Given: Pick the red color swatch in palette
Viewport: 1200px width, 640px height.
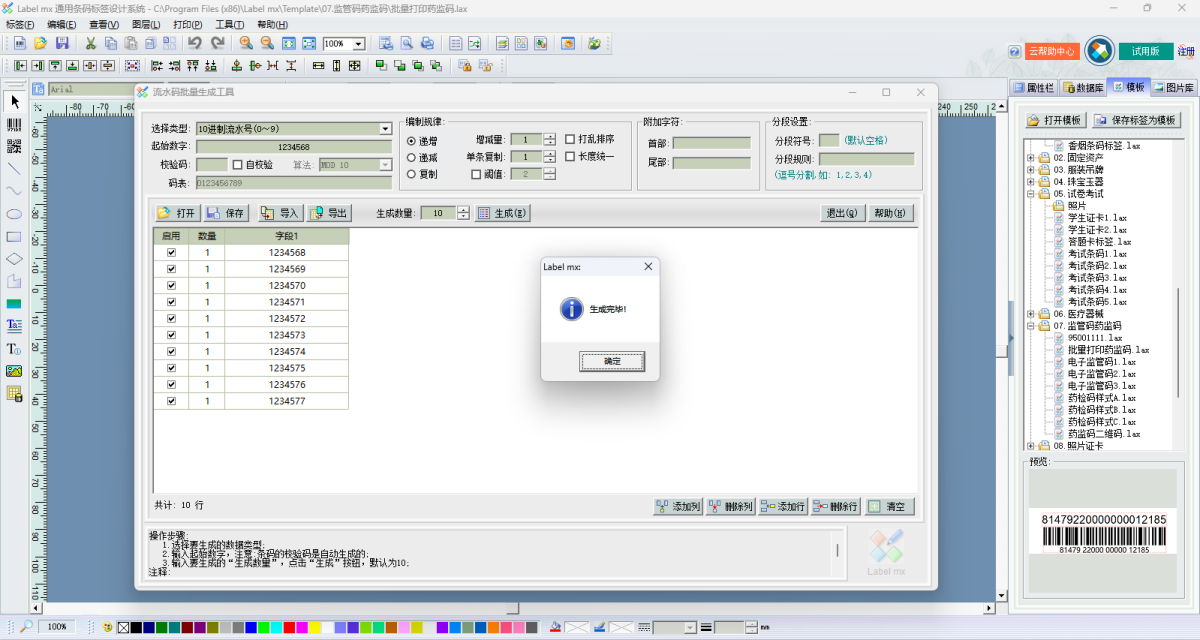Looking at the screenshot, I should click(x=289, y=627).
